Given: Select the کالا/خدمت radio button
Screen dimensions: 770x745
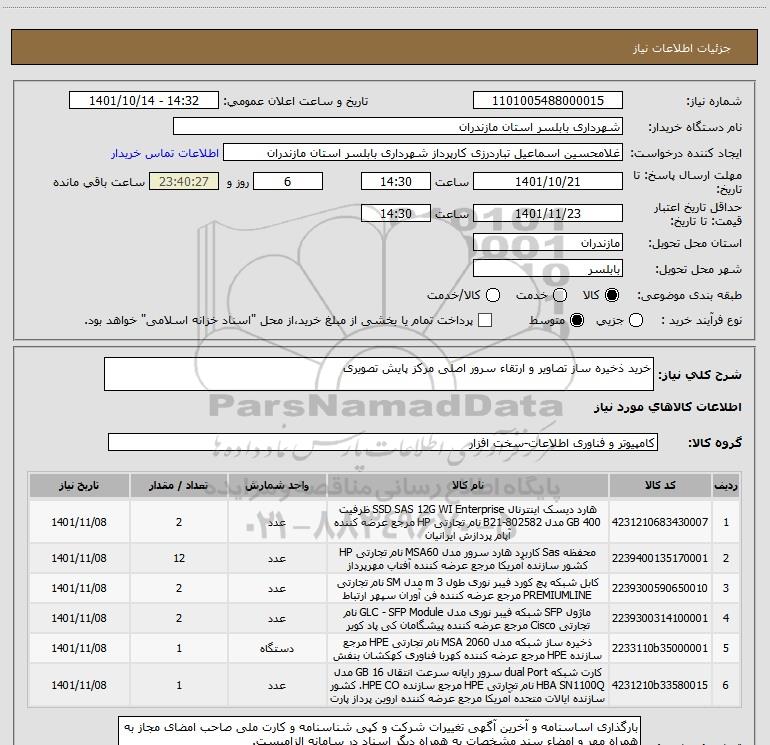Looking at the screenshot, I should pos(493,295).
